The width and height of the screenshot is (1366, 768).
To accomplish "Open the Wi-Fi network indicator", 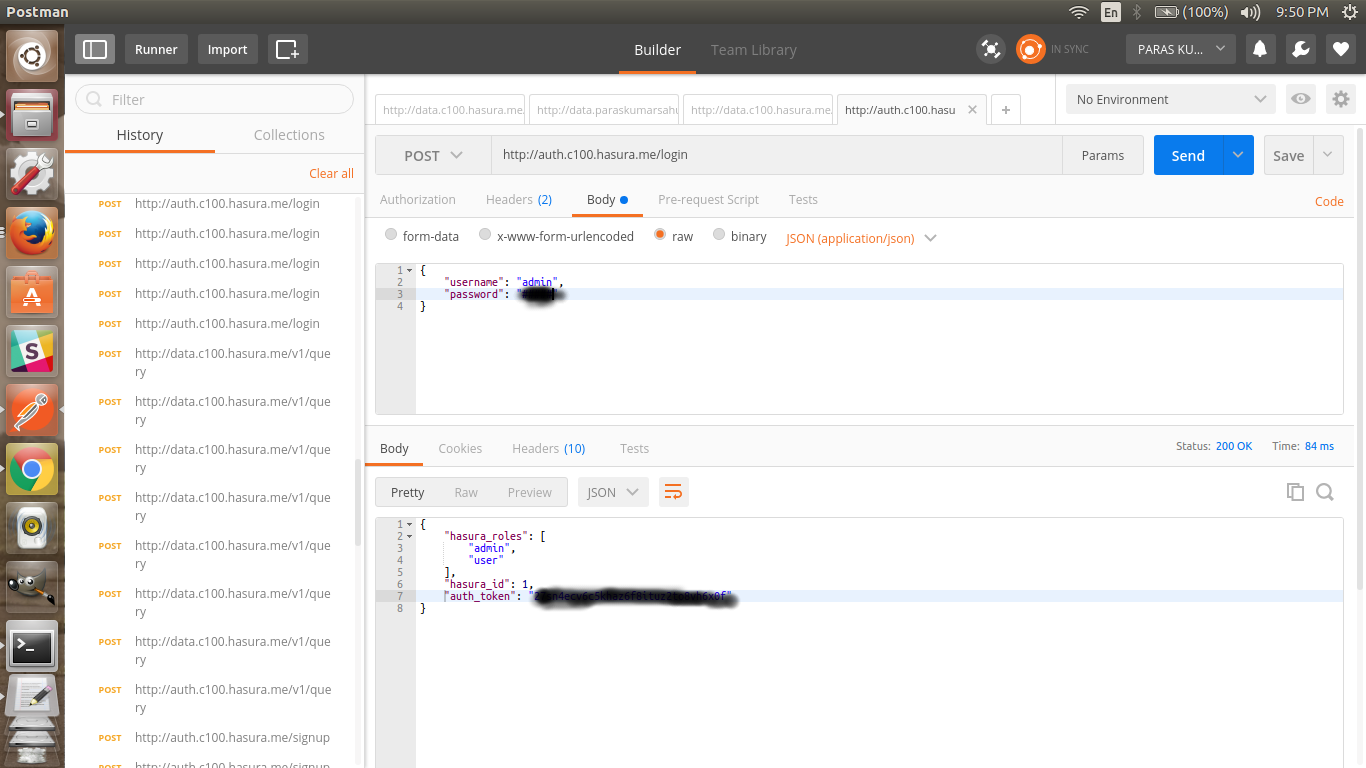I will 1079,12.
